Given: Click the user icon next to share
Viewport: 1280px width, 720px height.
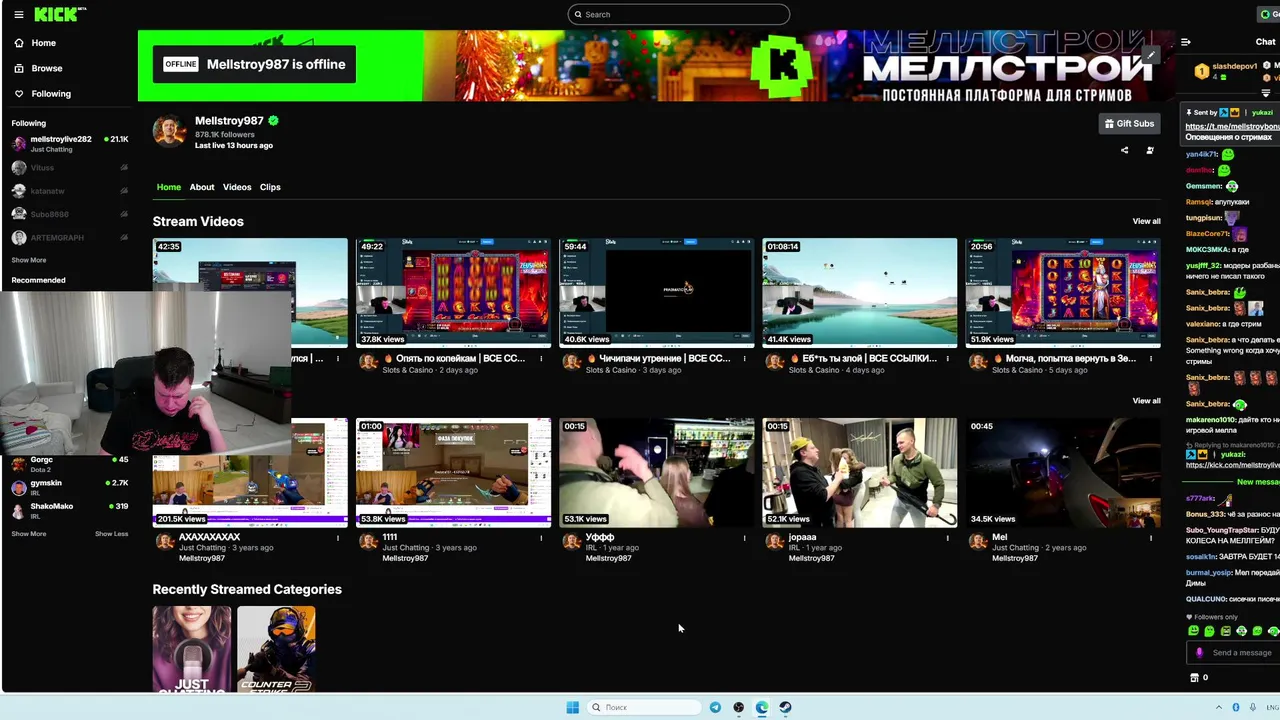Looking at the screenshot, I should pyautogui.click(x=1150, y=150).
